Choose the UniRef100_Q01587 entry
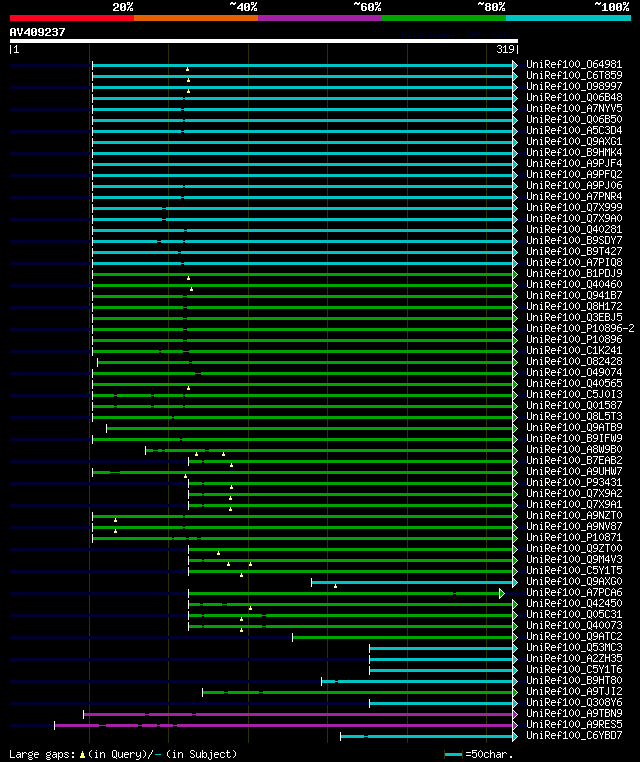 [x=574, y=405]
